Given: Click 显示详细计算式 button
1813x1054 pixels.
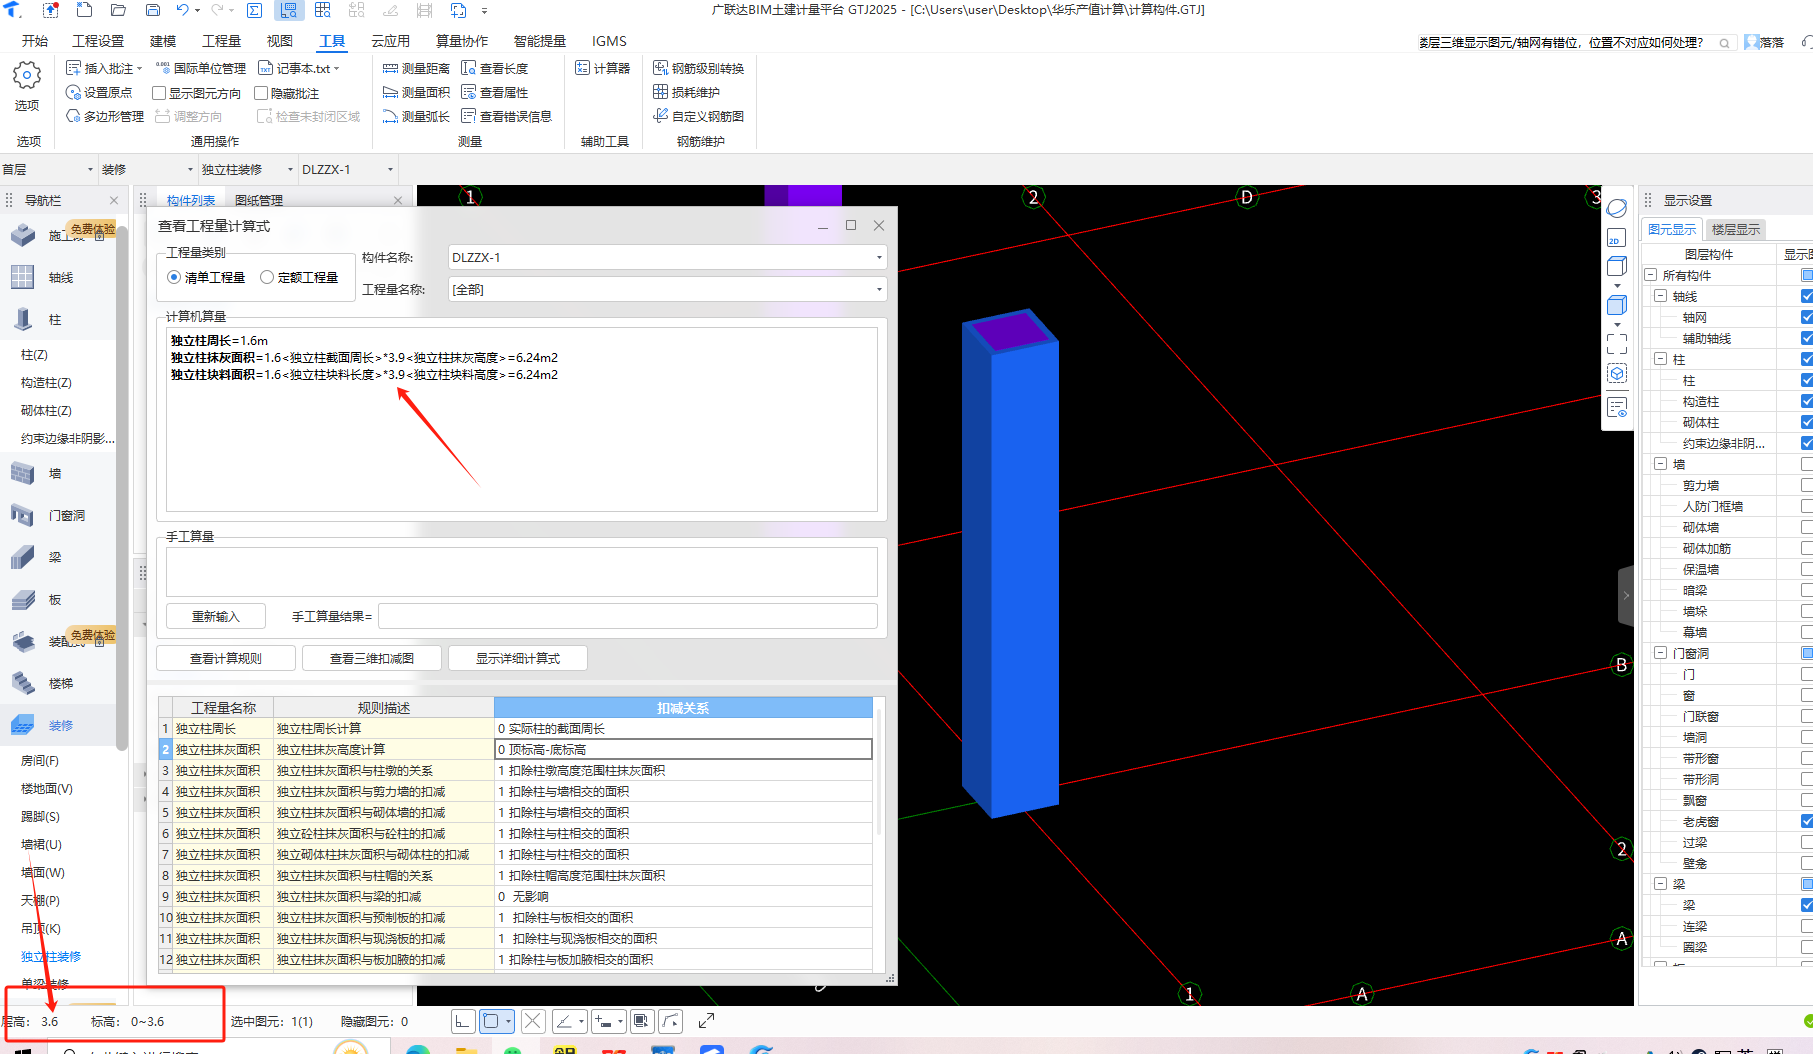Looking at the screenshot, I should (x=518, y=658).
